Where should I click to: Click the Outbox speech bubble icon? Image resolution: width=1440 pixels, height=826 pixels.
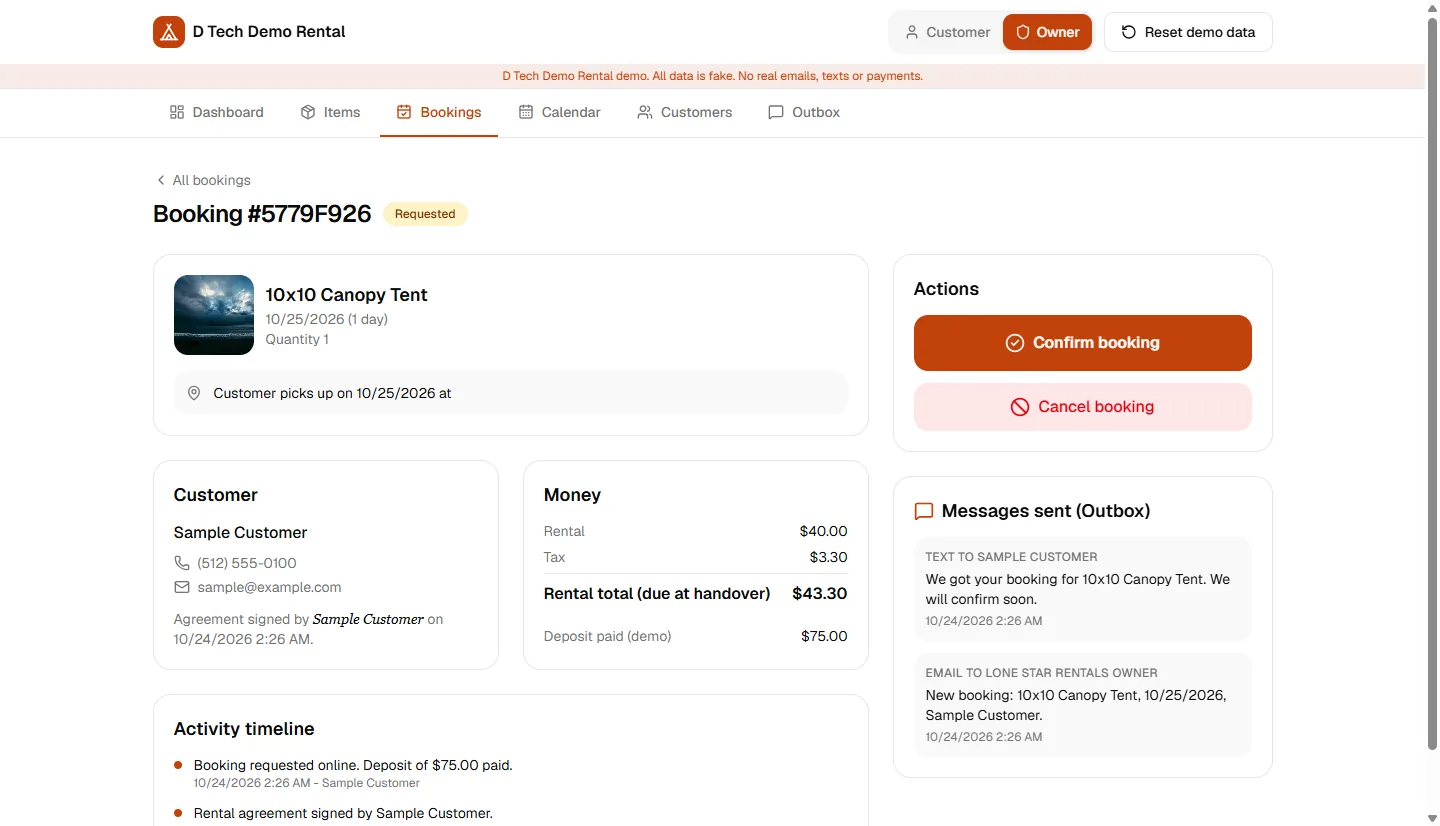pos(776,112)
